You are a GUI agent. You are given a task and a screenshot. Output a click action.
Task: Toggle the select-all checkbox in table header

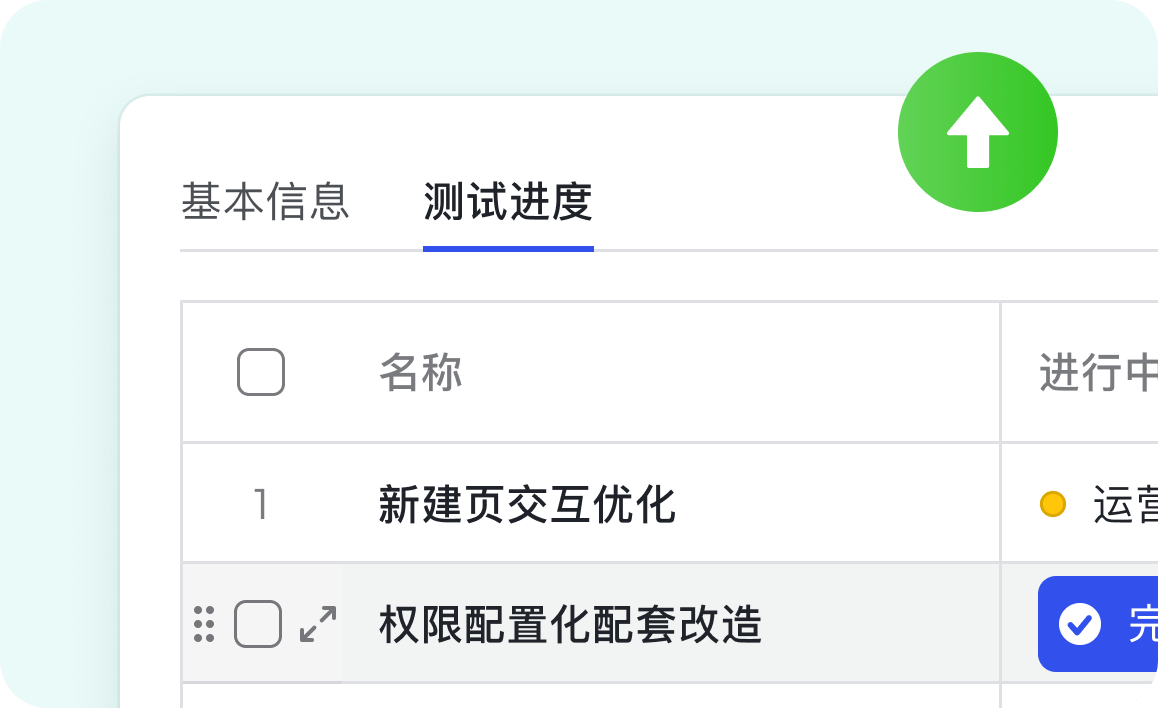pos(261,372)
